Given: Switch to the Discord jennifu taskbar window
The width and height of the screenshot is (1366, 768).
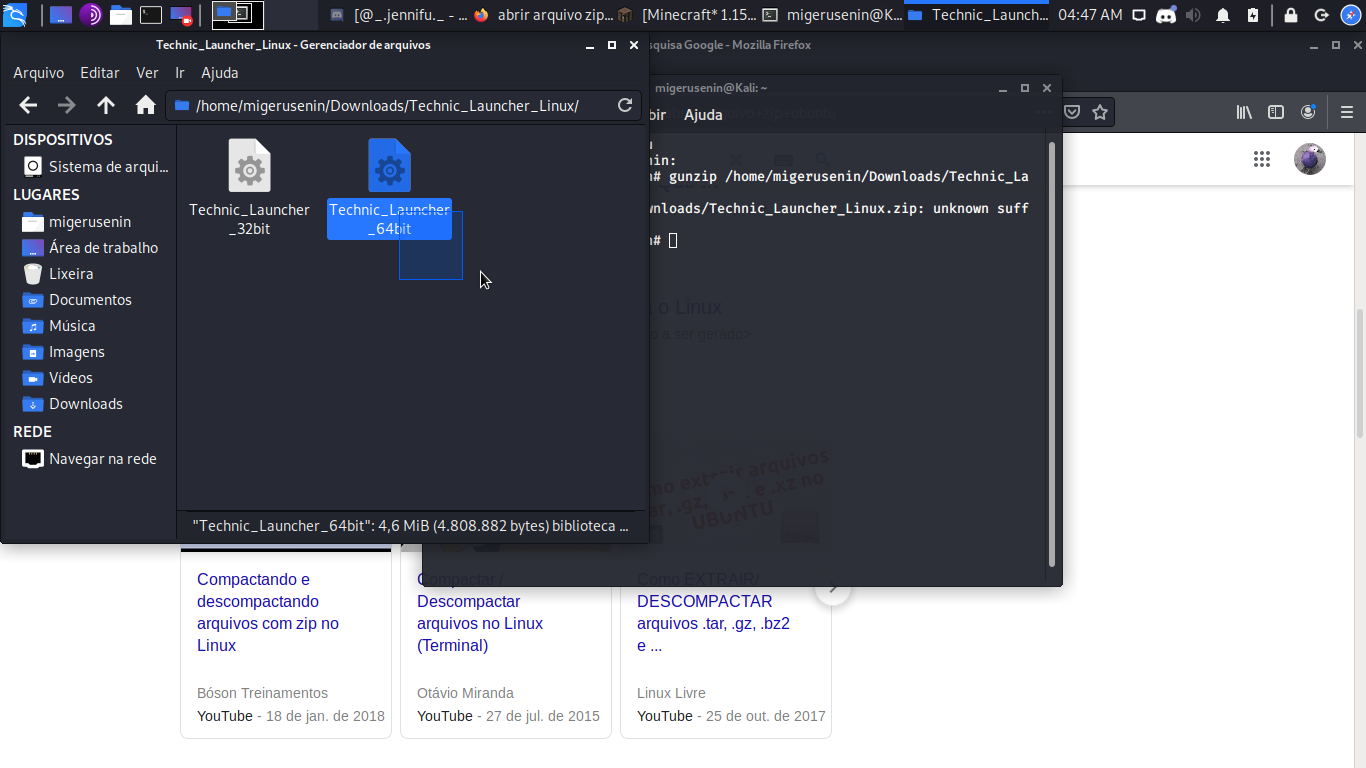Looking at the screenshot, I should pos(398,15).
